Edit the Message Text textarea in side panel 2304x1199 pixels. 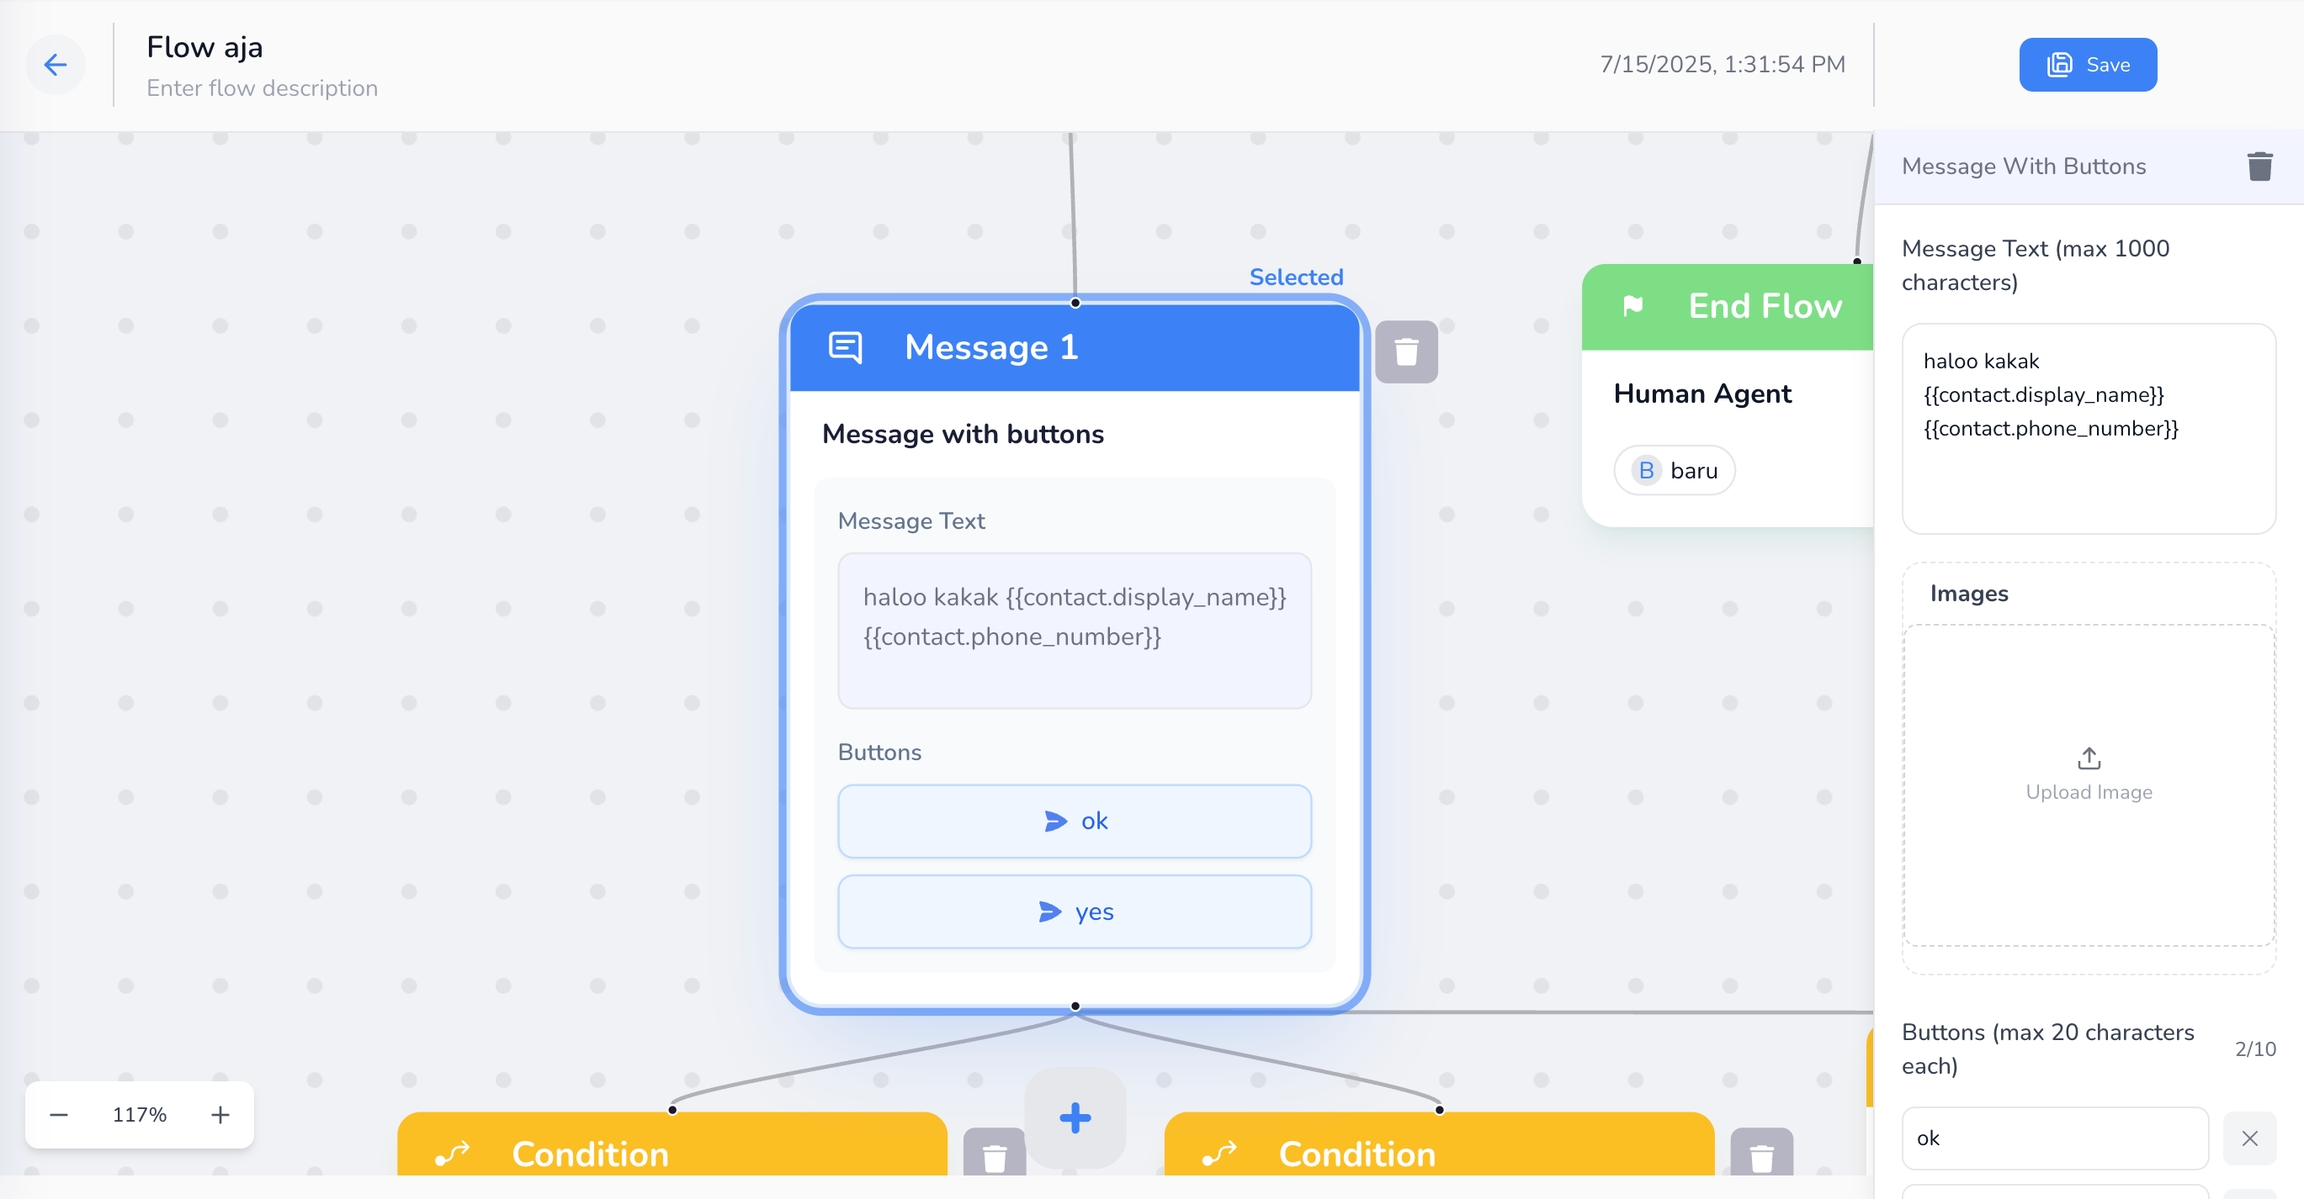pyautogui.click(x=2088, y=428)
